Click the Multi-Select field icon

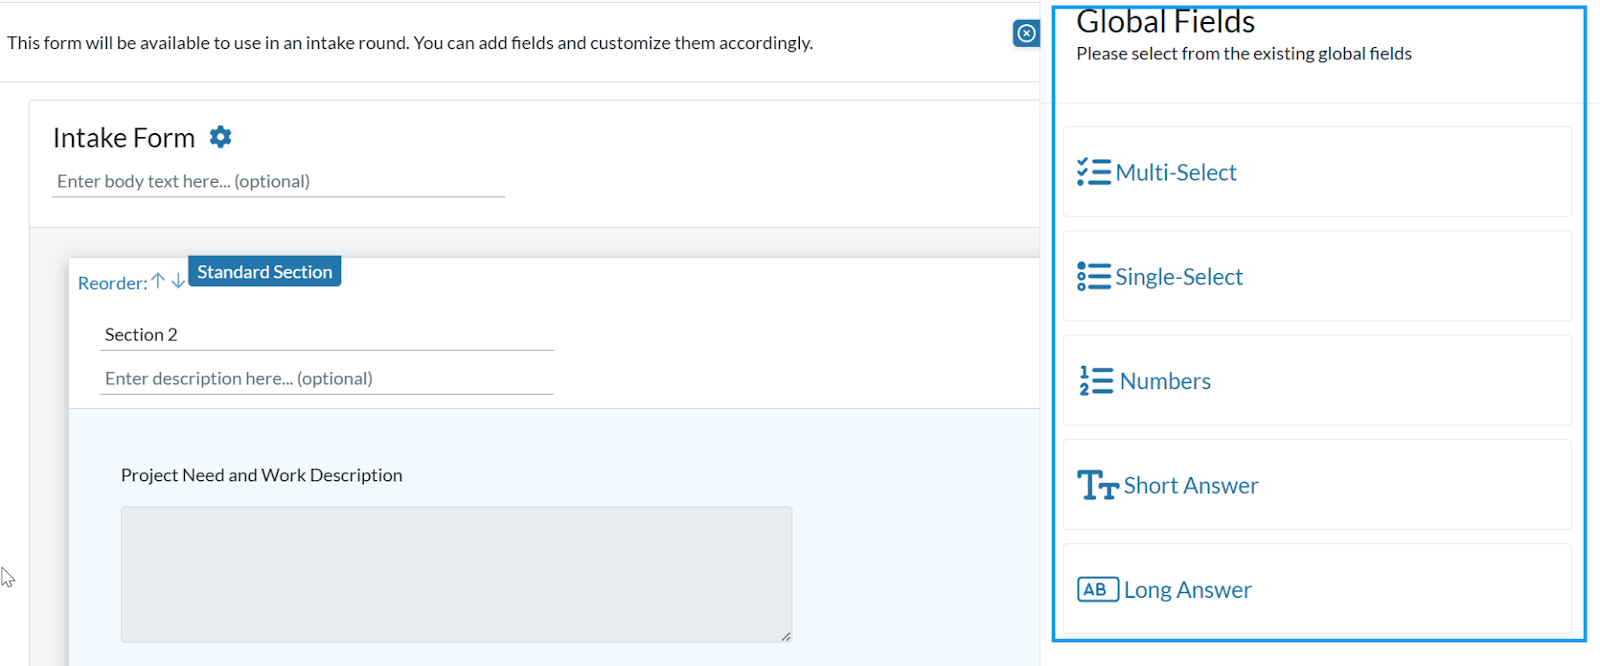[1094, 171]
